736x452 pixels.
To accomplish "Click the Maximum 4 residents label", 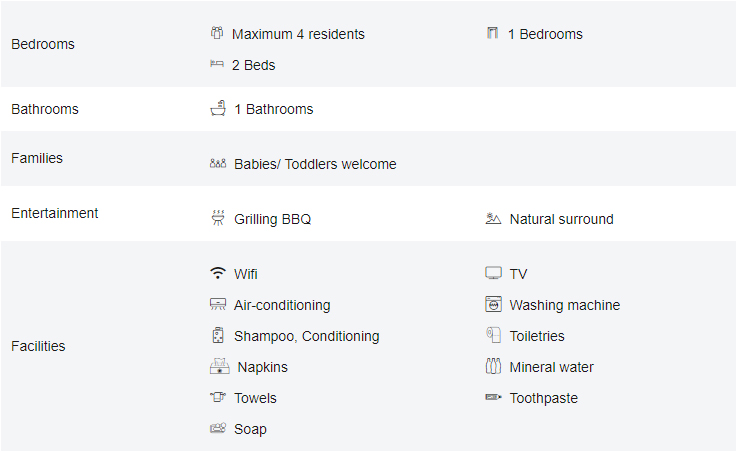I will [298, 34].
